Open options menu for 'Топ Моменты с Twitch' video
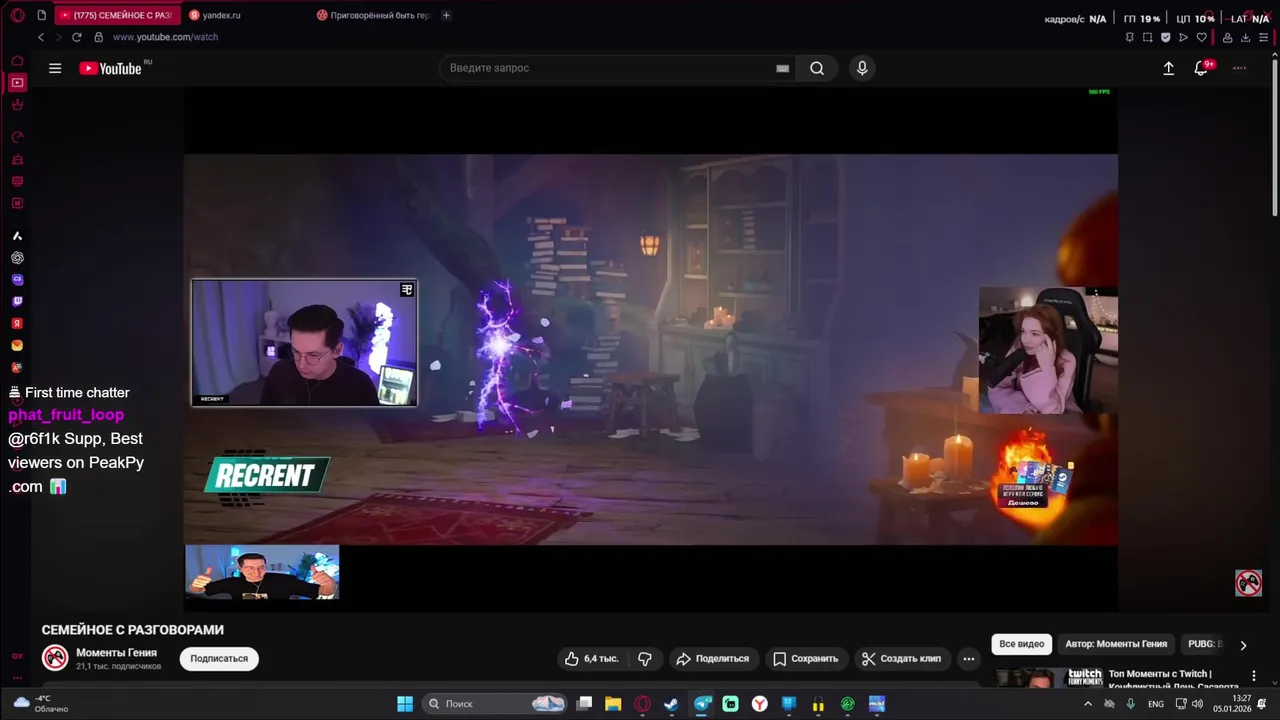Image resolution: width=1280 pixels, height=720 pixels. pyautogui.click(x=1254, y=676)
